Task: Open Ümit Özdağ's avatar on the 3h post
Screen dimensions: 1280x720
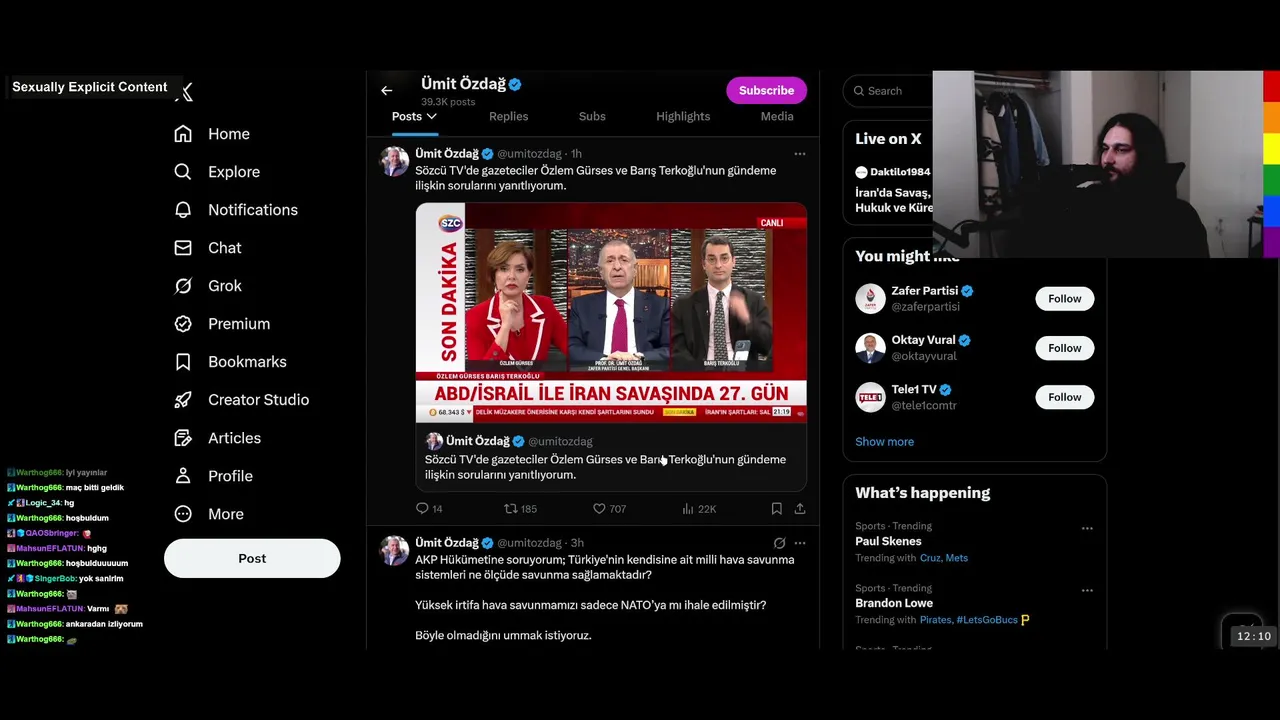Action: click(x=395, y=550)
